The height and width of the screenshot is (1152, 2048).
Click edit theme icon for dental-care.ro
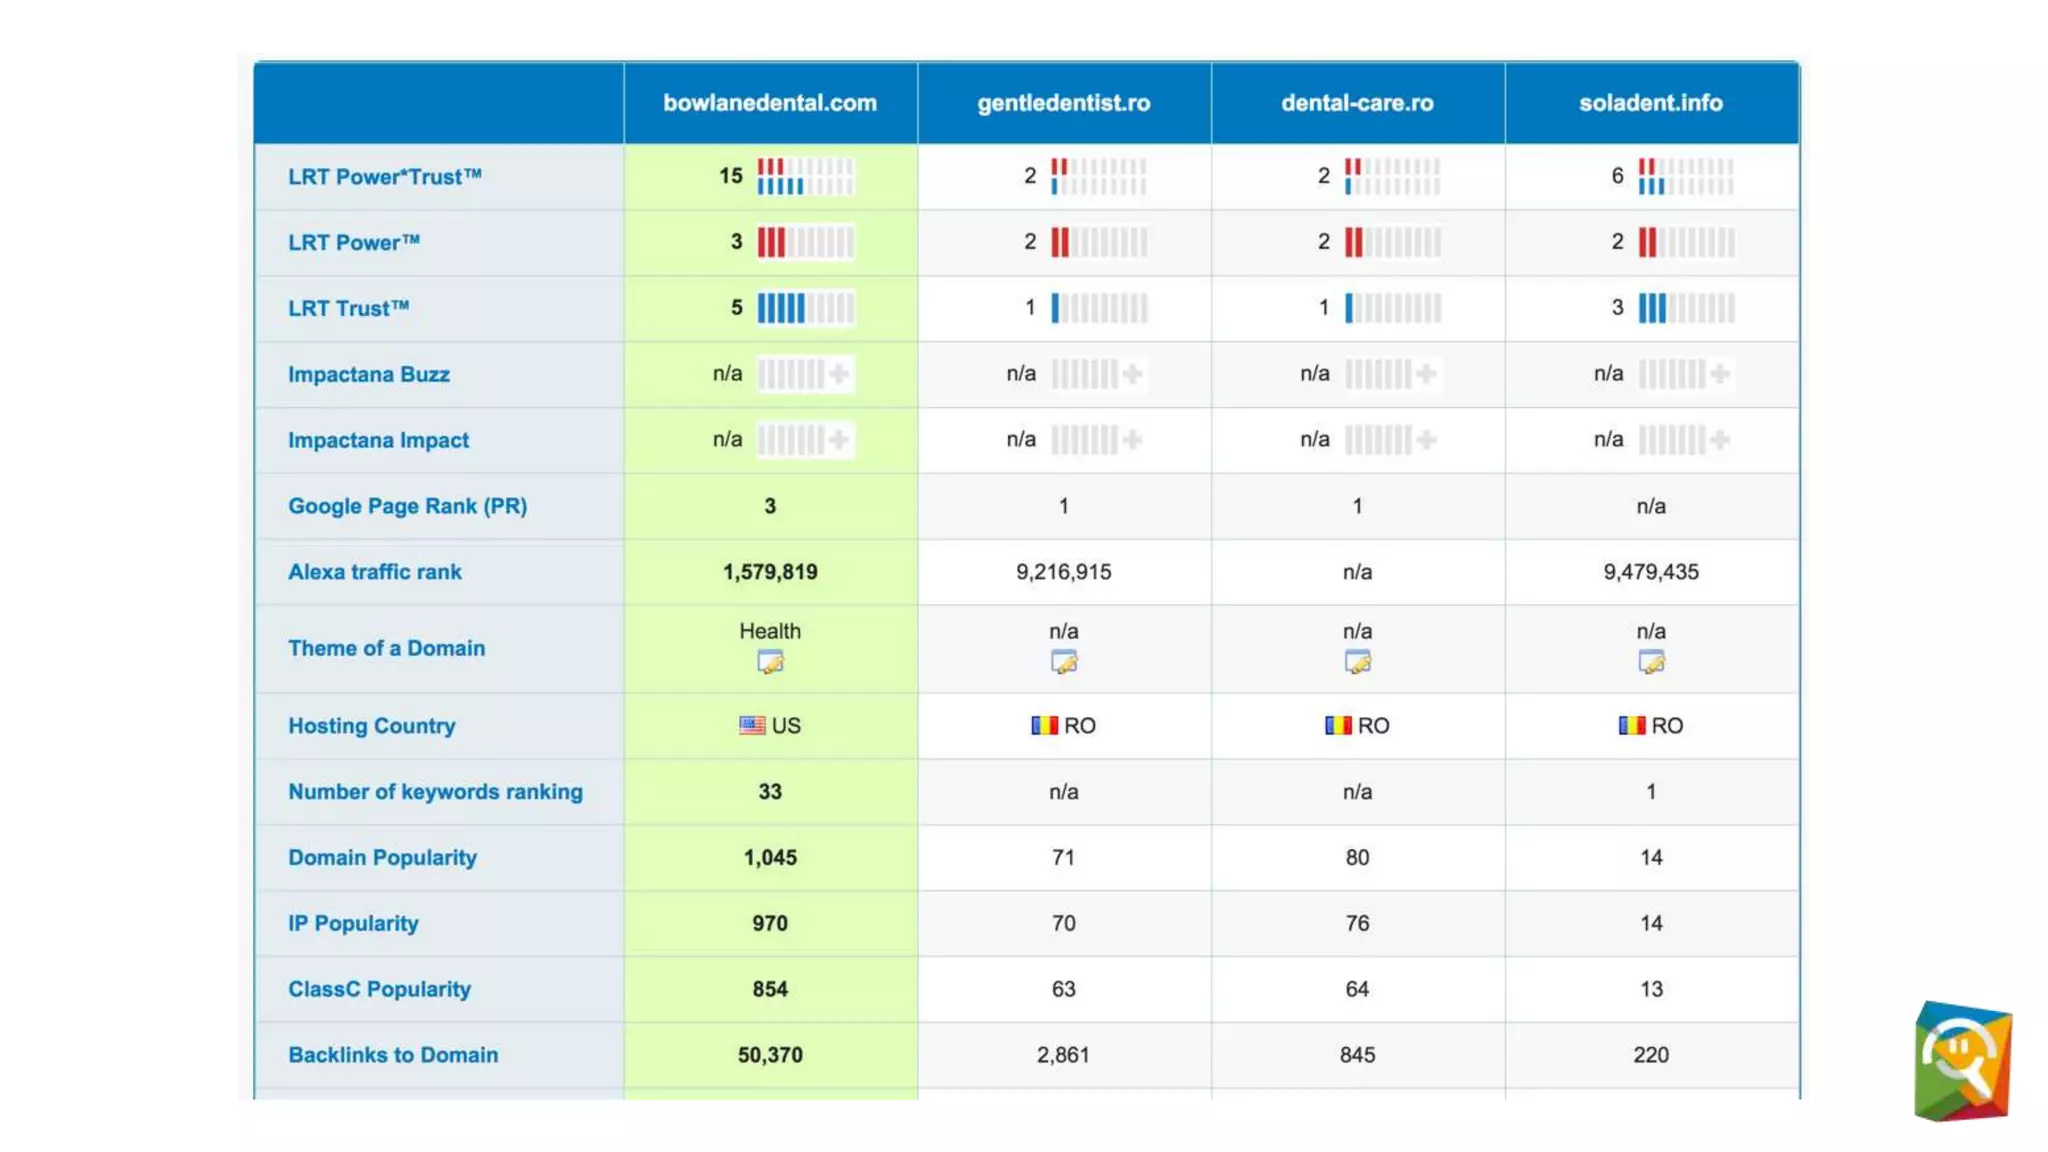[x=1357, y=662]
